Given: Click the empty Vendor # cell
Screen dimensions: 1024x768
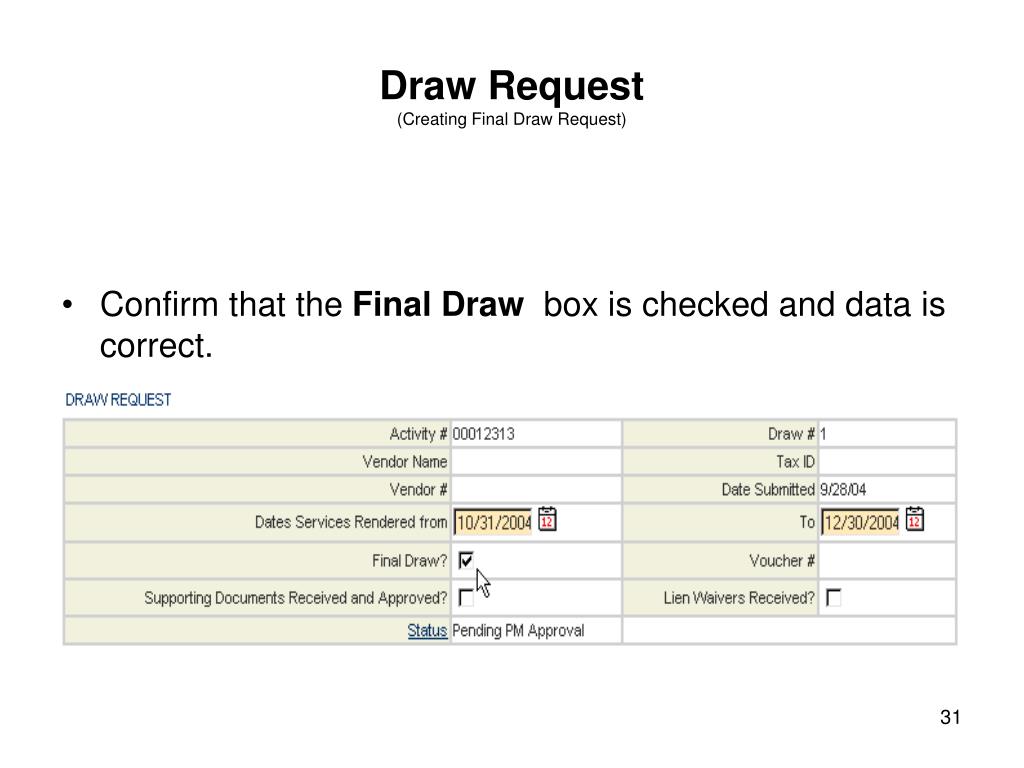Looking at the screenshot, I should coord(536,489).
